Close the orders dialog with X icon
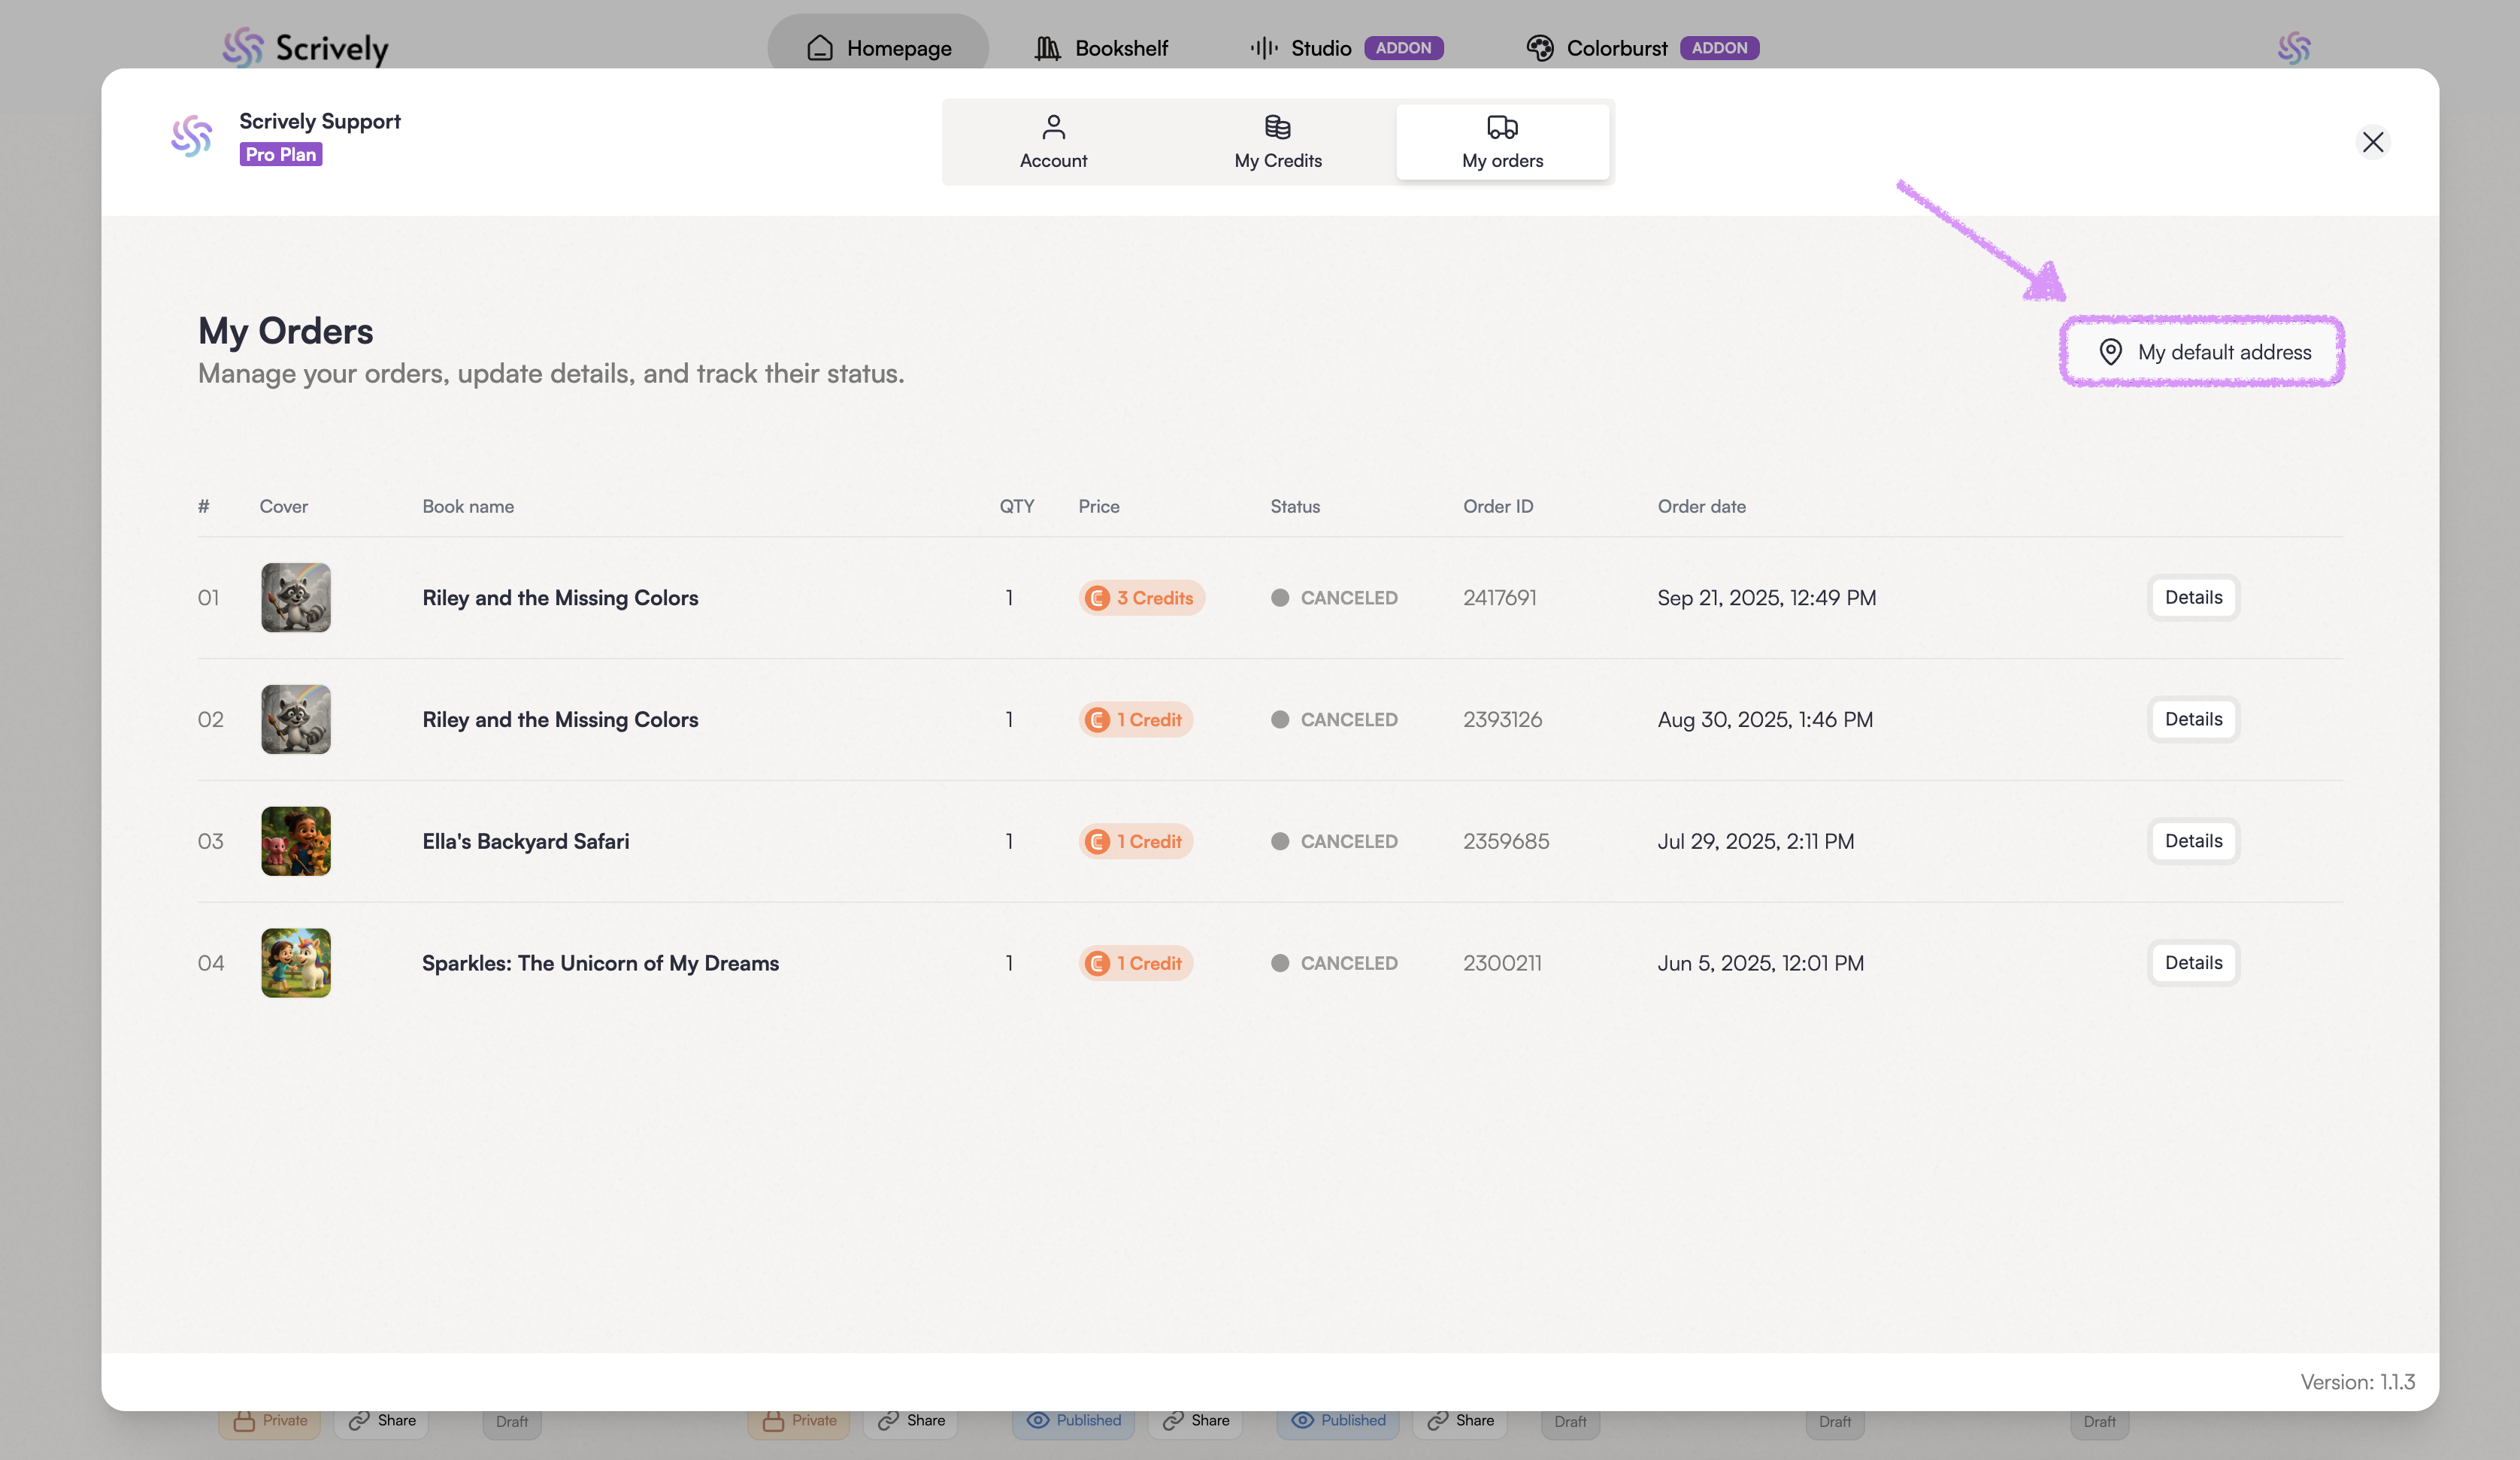Viewport: 2520px width, 1460px height. point(2372,142)
